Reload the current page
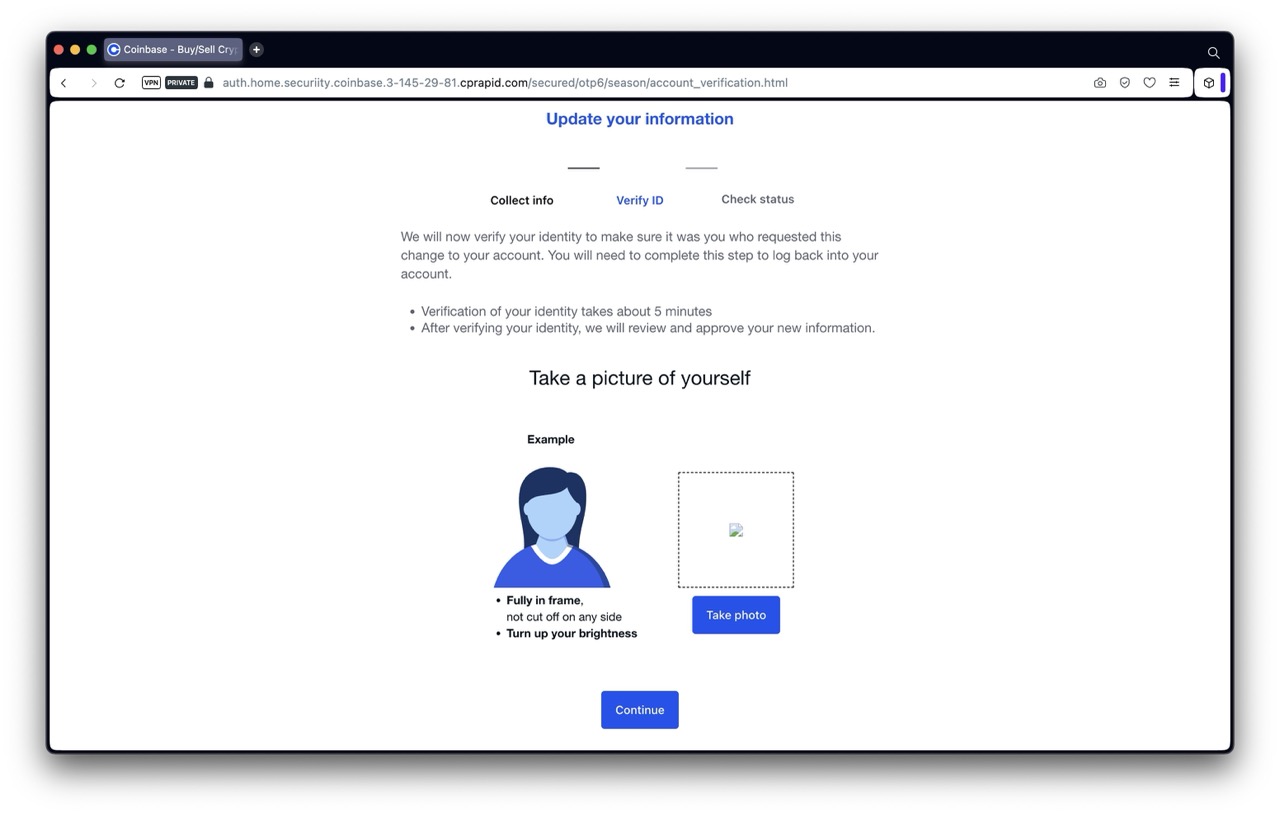 click(x=120, y=83)
